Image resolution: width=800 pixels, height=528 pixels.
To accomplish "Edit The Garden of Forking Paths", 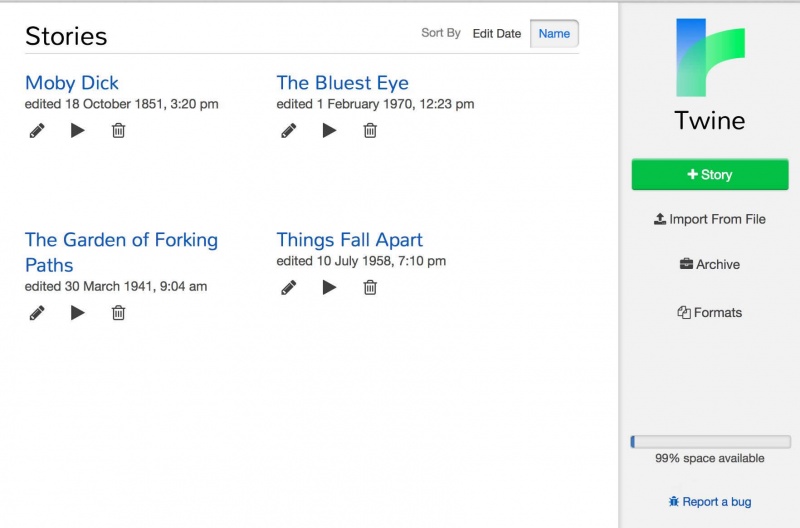I will click(x=37, y=313).
